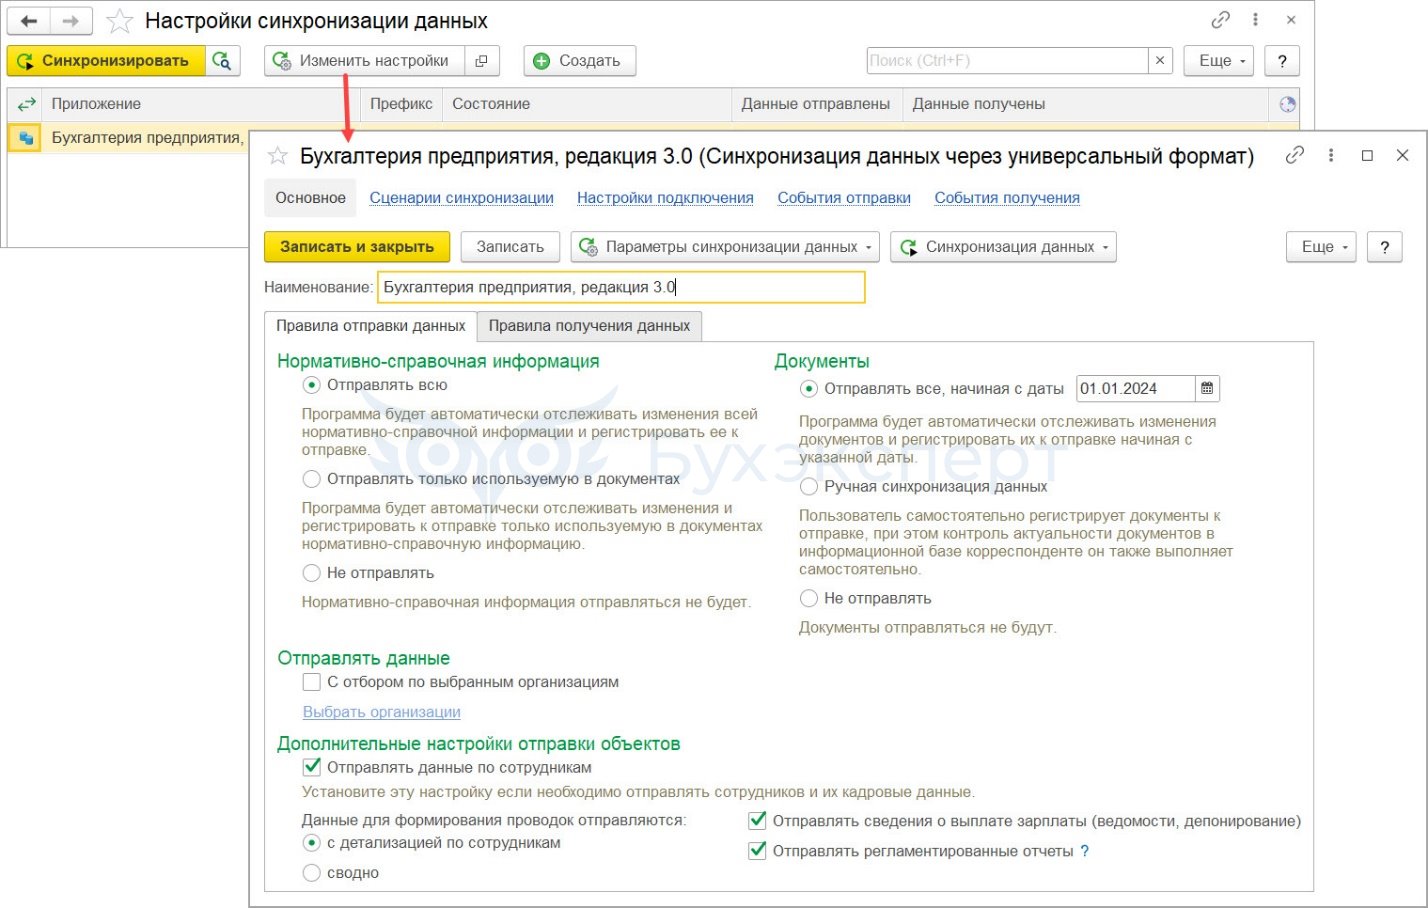Open the kebab menu in the dialog title bar
The width and height of the screenshot is (1428, 908).
(1331, 155)
